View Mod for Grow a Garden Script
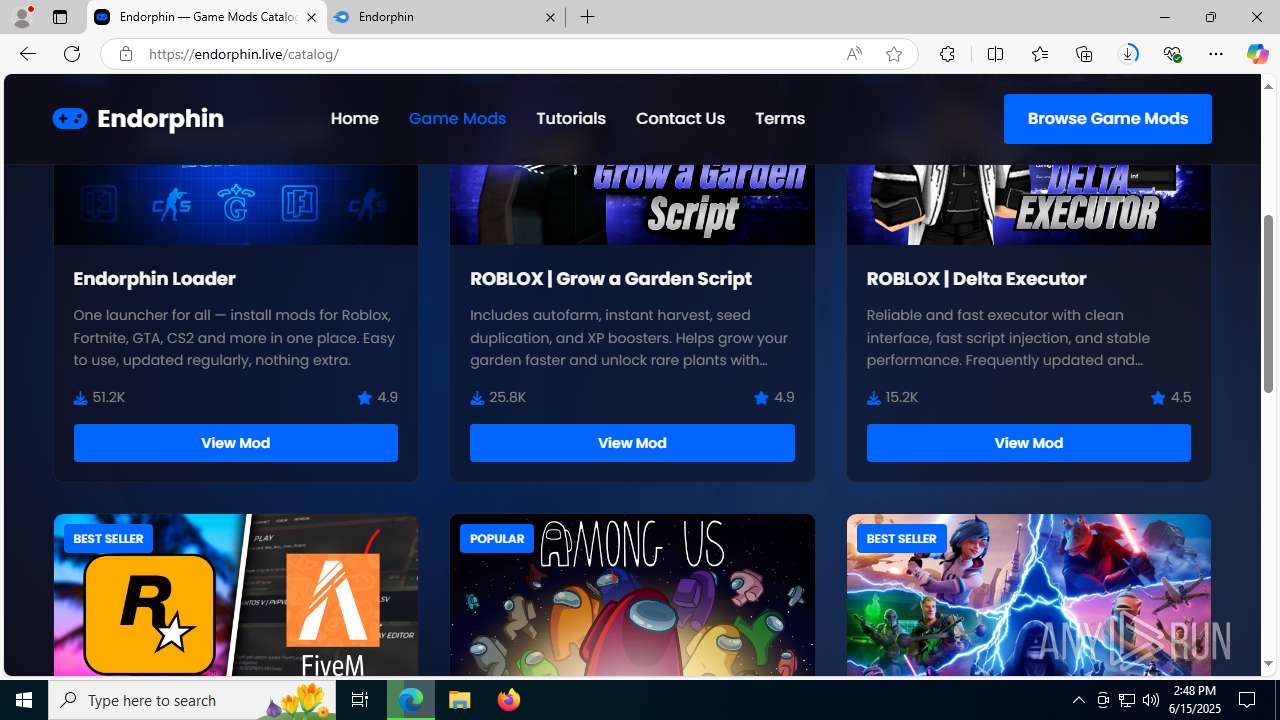This screenshot has height=720, width=1280. point(632,443)
